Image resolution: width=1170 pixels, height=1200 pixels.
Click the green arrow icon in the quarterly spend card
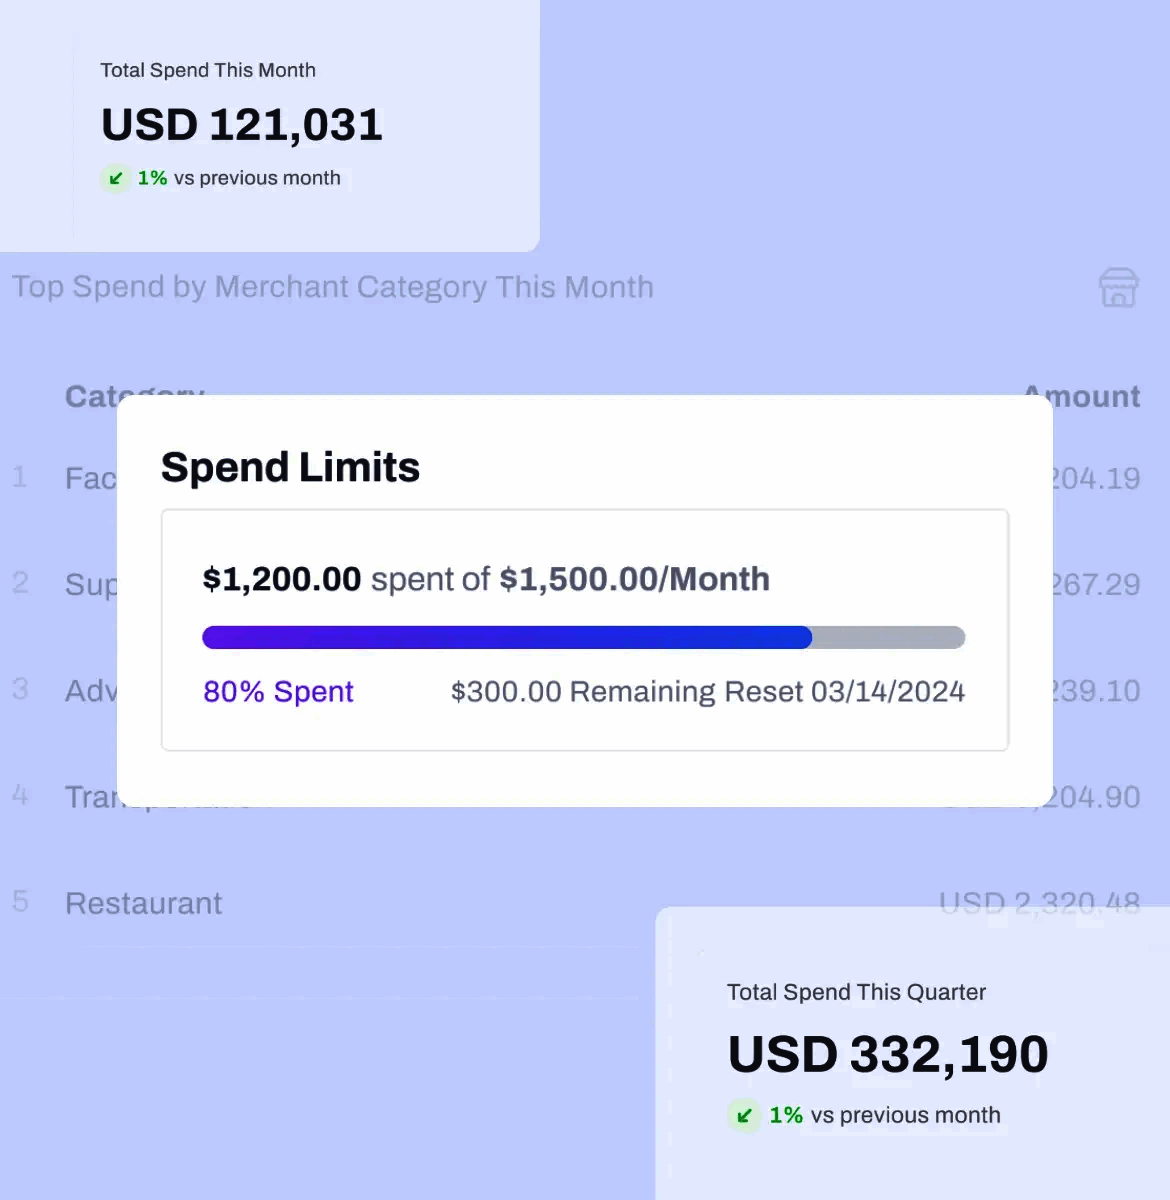[744, 1115]
